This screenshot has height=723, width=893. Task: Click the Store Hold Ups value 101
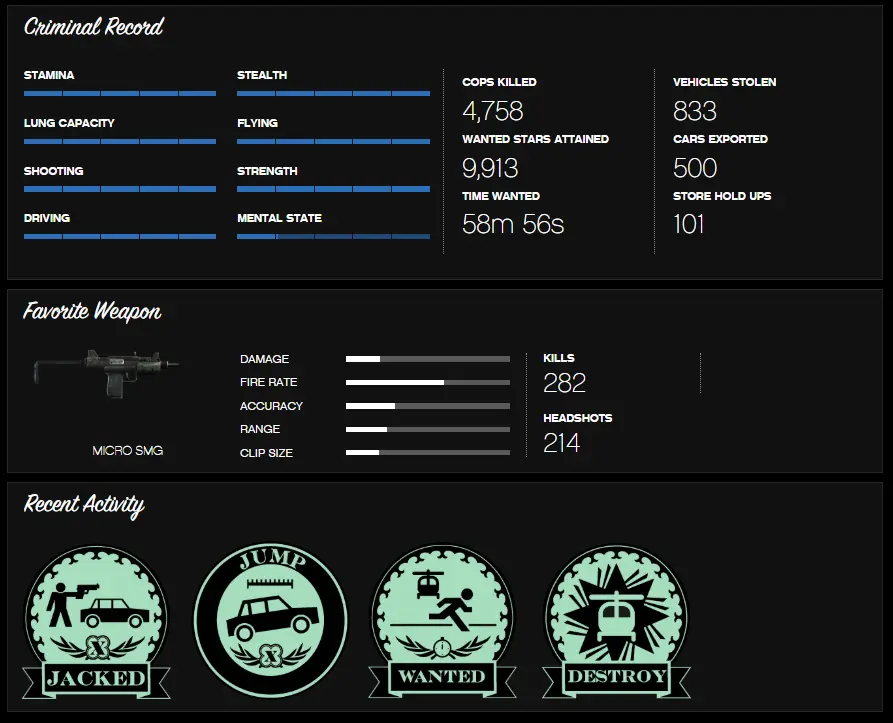(689, 224)
